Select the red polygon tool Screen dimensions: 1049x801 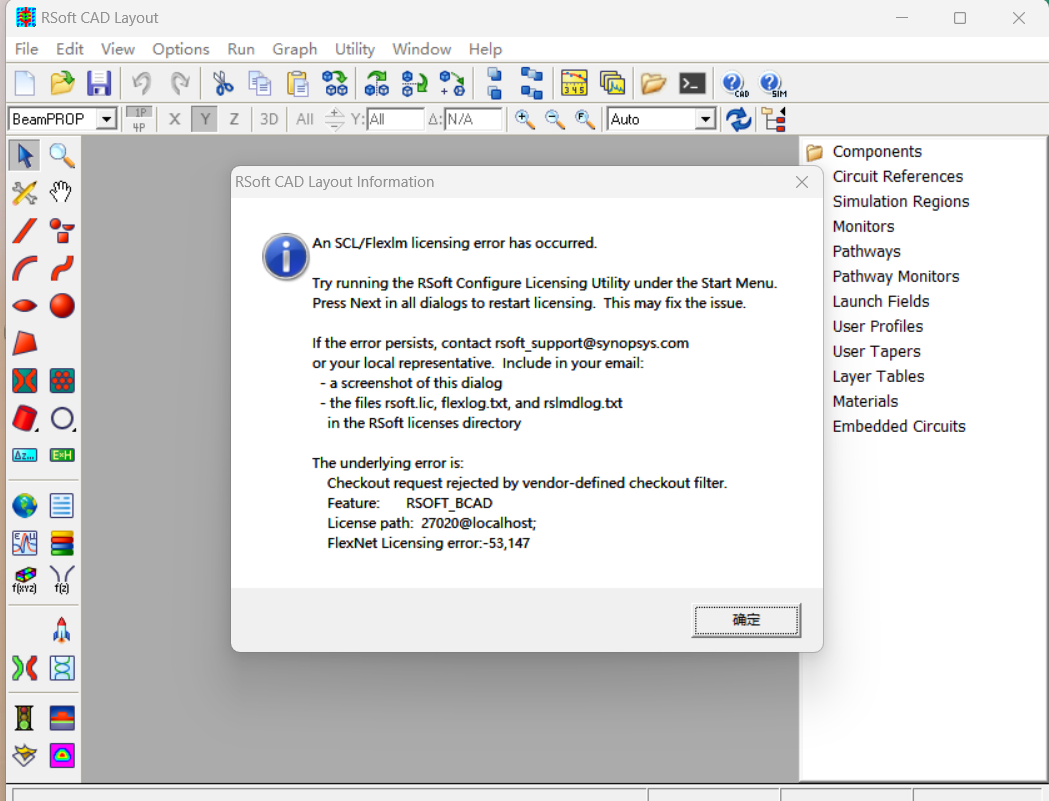[x=25, y=343]
